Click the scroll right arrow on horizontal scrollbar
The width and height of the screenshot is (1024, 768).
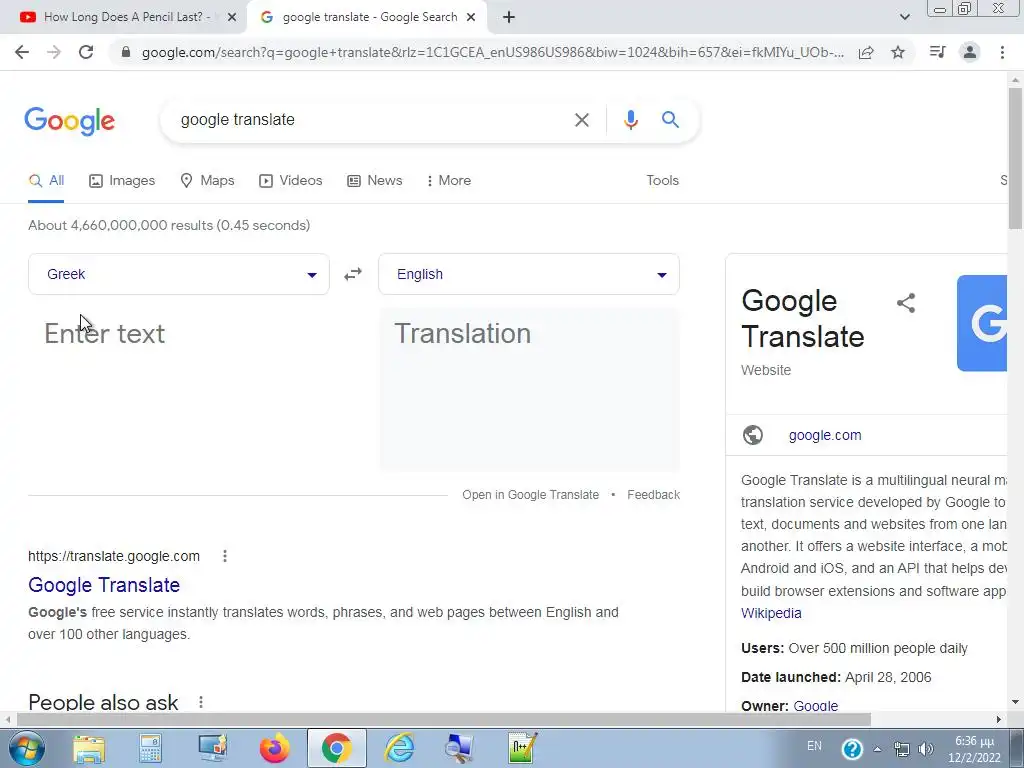tap(999, 719)
